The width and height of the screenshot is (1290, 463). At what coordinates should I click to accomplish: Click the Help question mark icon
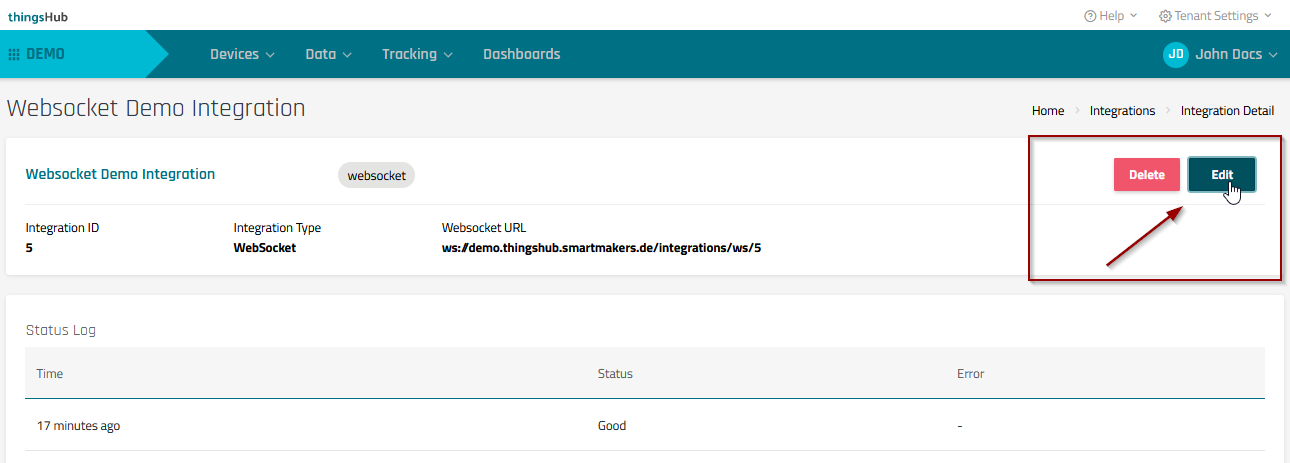click(1090, 16)
